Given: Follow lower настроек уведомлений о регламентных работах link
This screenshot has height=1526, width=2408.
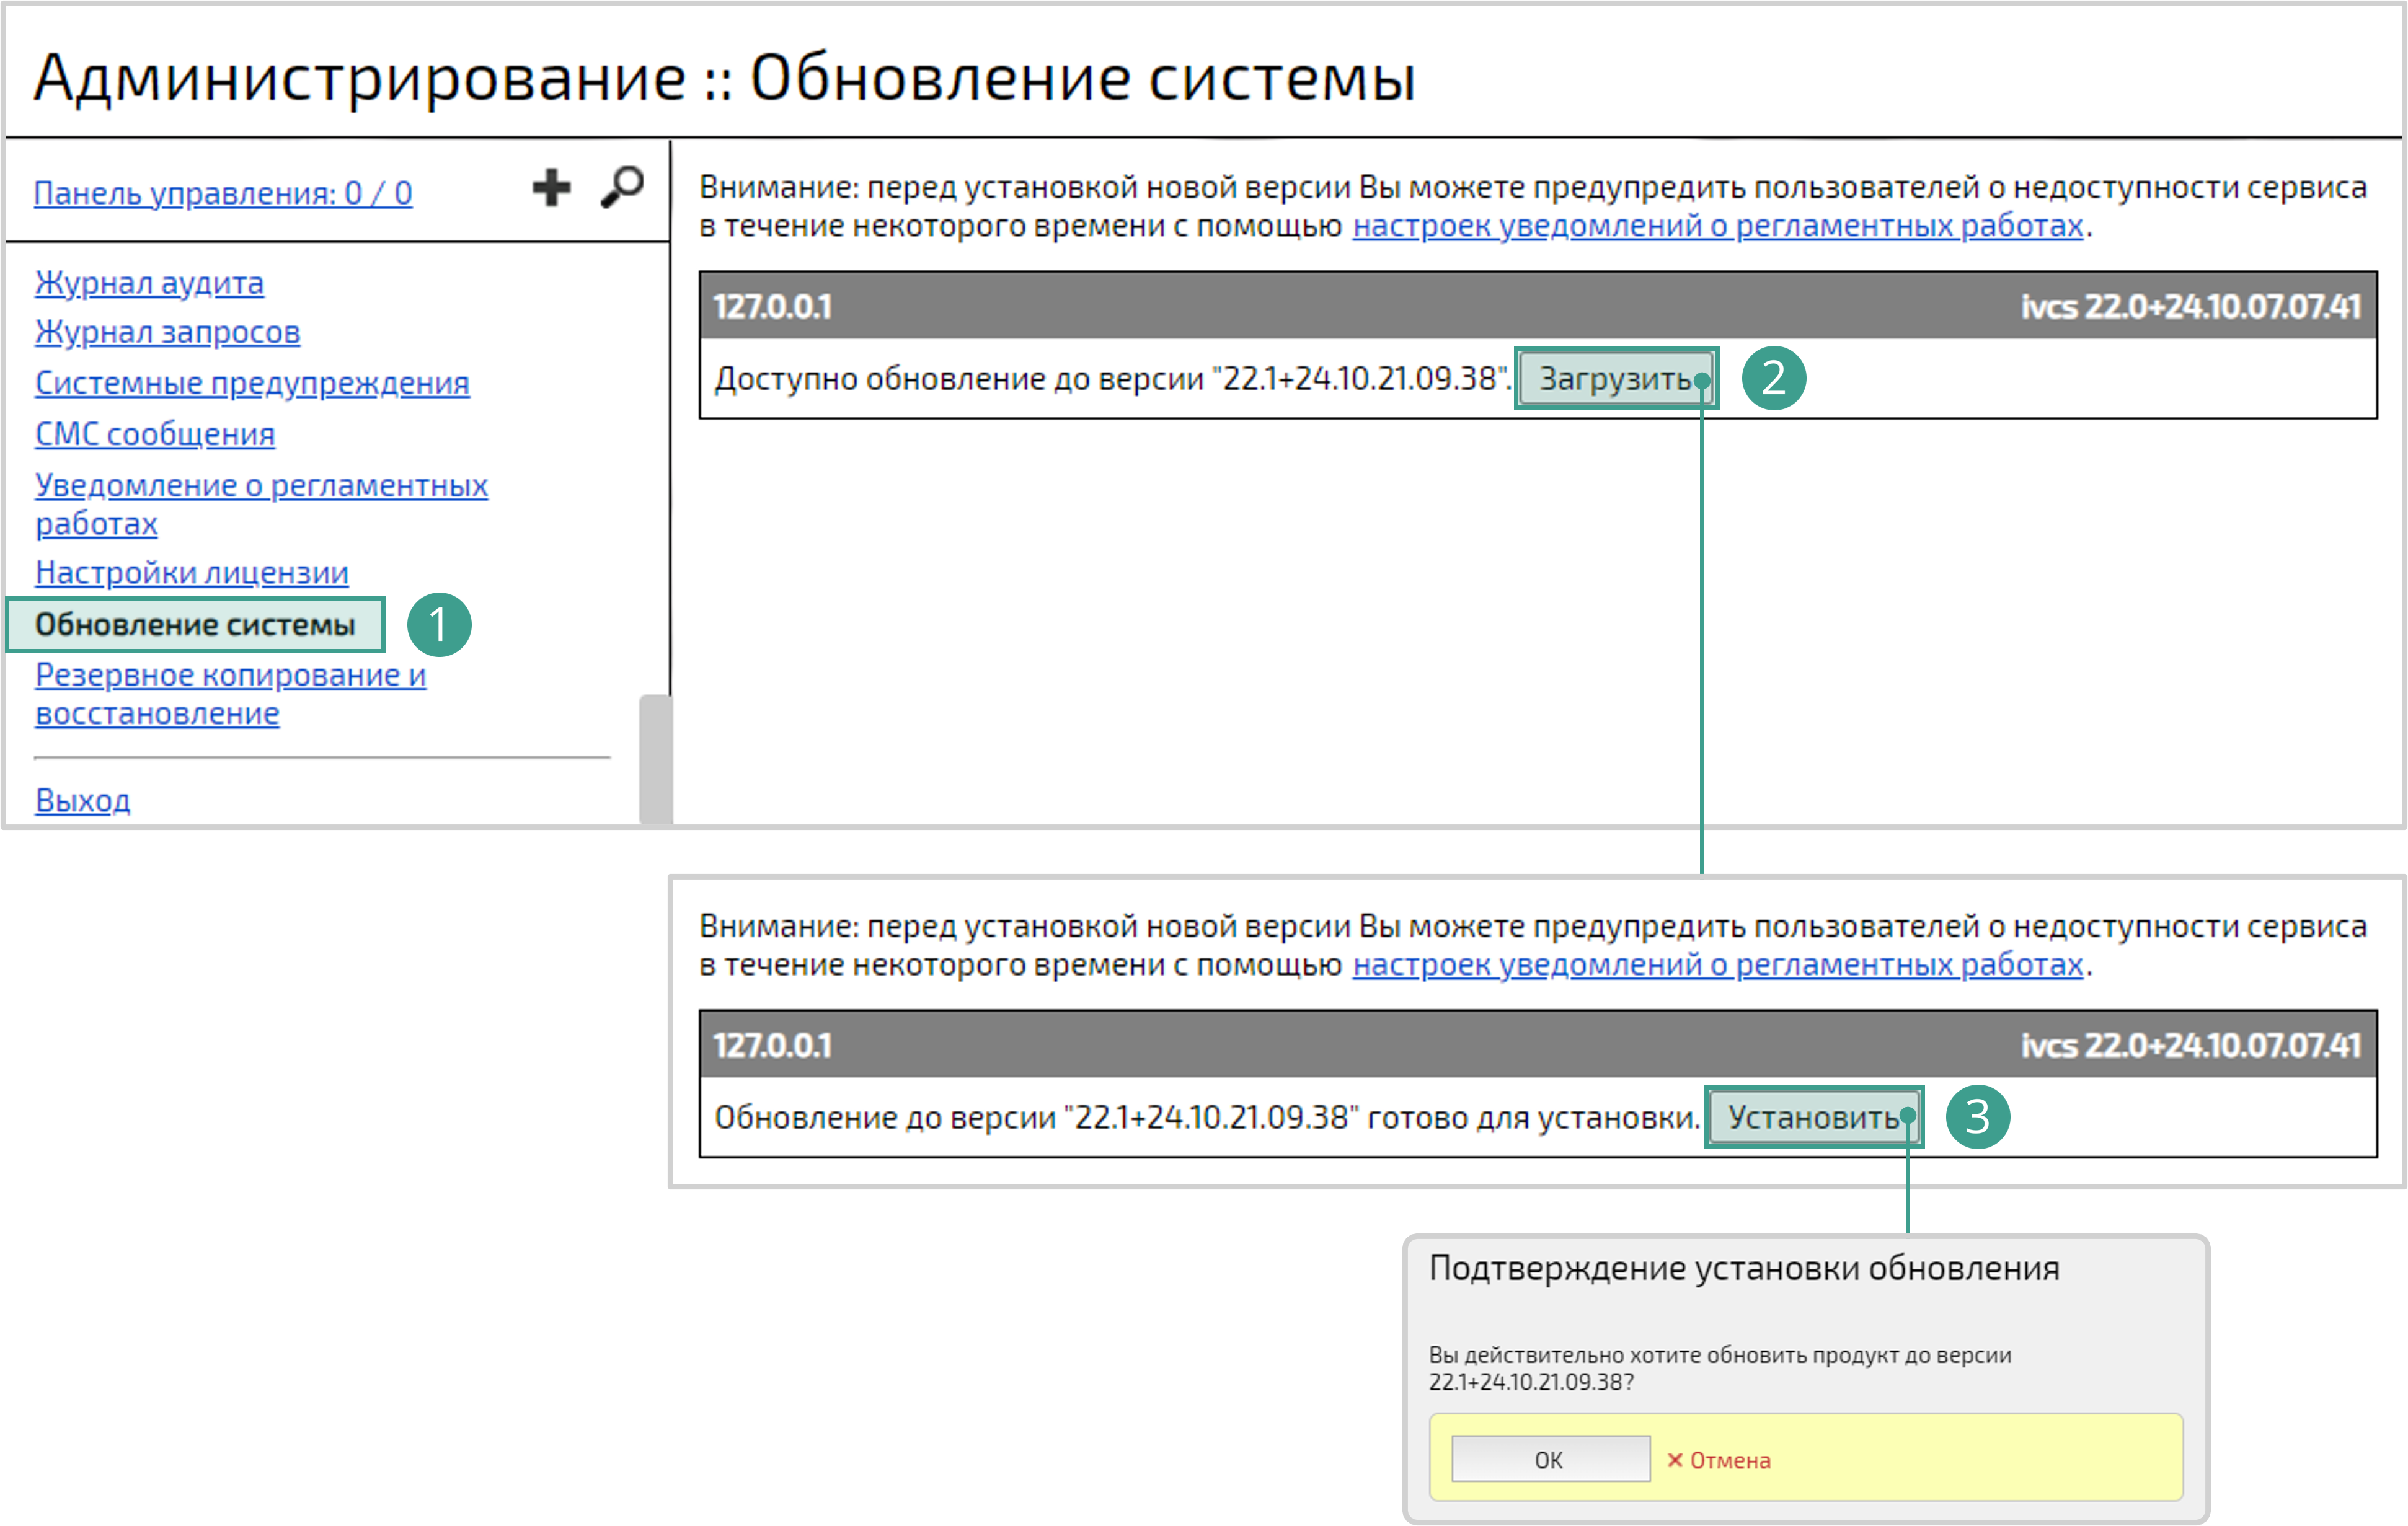Looking at the screenshot, I should tap(1717, 965).
